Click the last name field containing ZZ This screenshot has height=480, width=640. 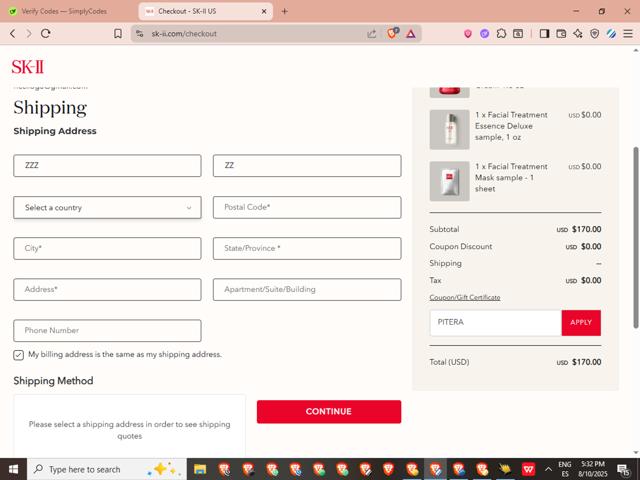click(x=307, y=166)
